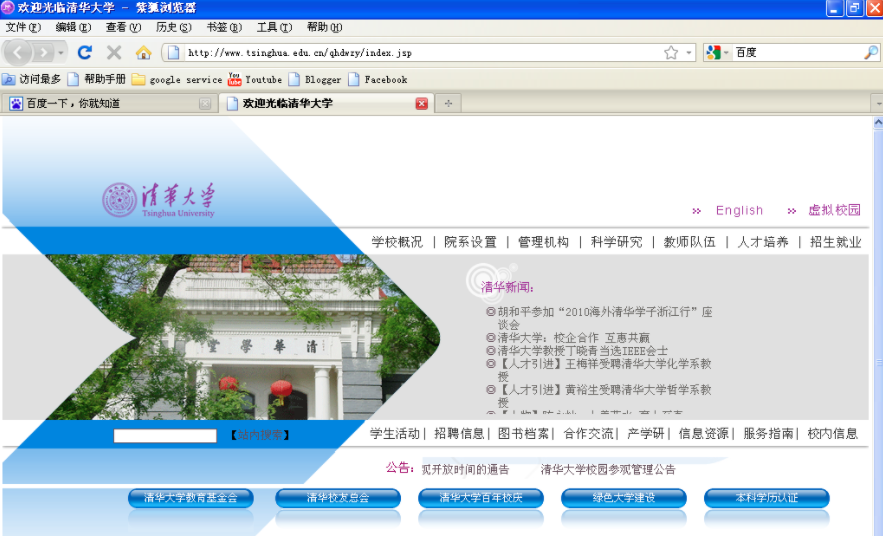This screenshot has height=536, width=883.
Task: Open the 书签 menu
Action: 224,27
